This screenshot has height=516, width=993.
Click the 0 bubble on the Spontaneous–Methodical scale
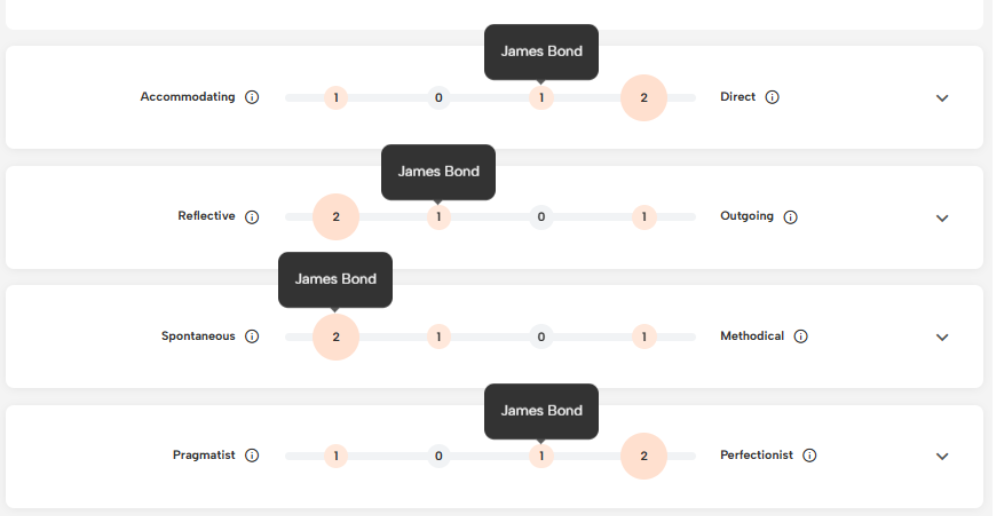541,337
